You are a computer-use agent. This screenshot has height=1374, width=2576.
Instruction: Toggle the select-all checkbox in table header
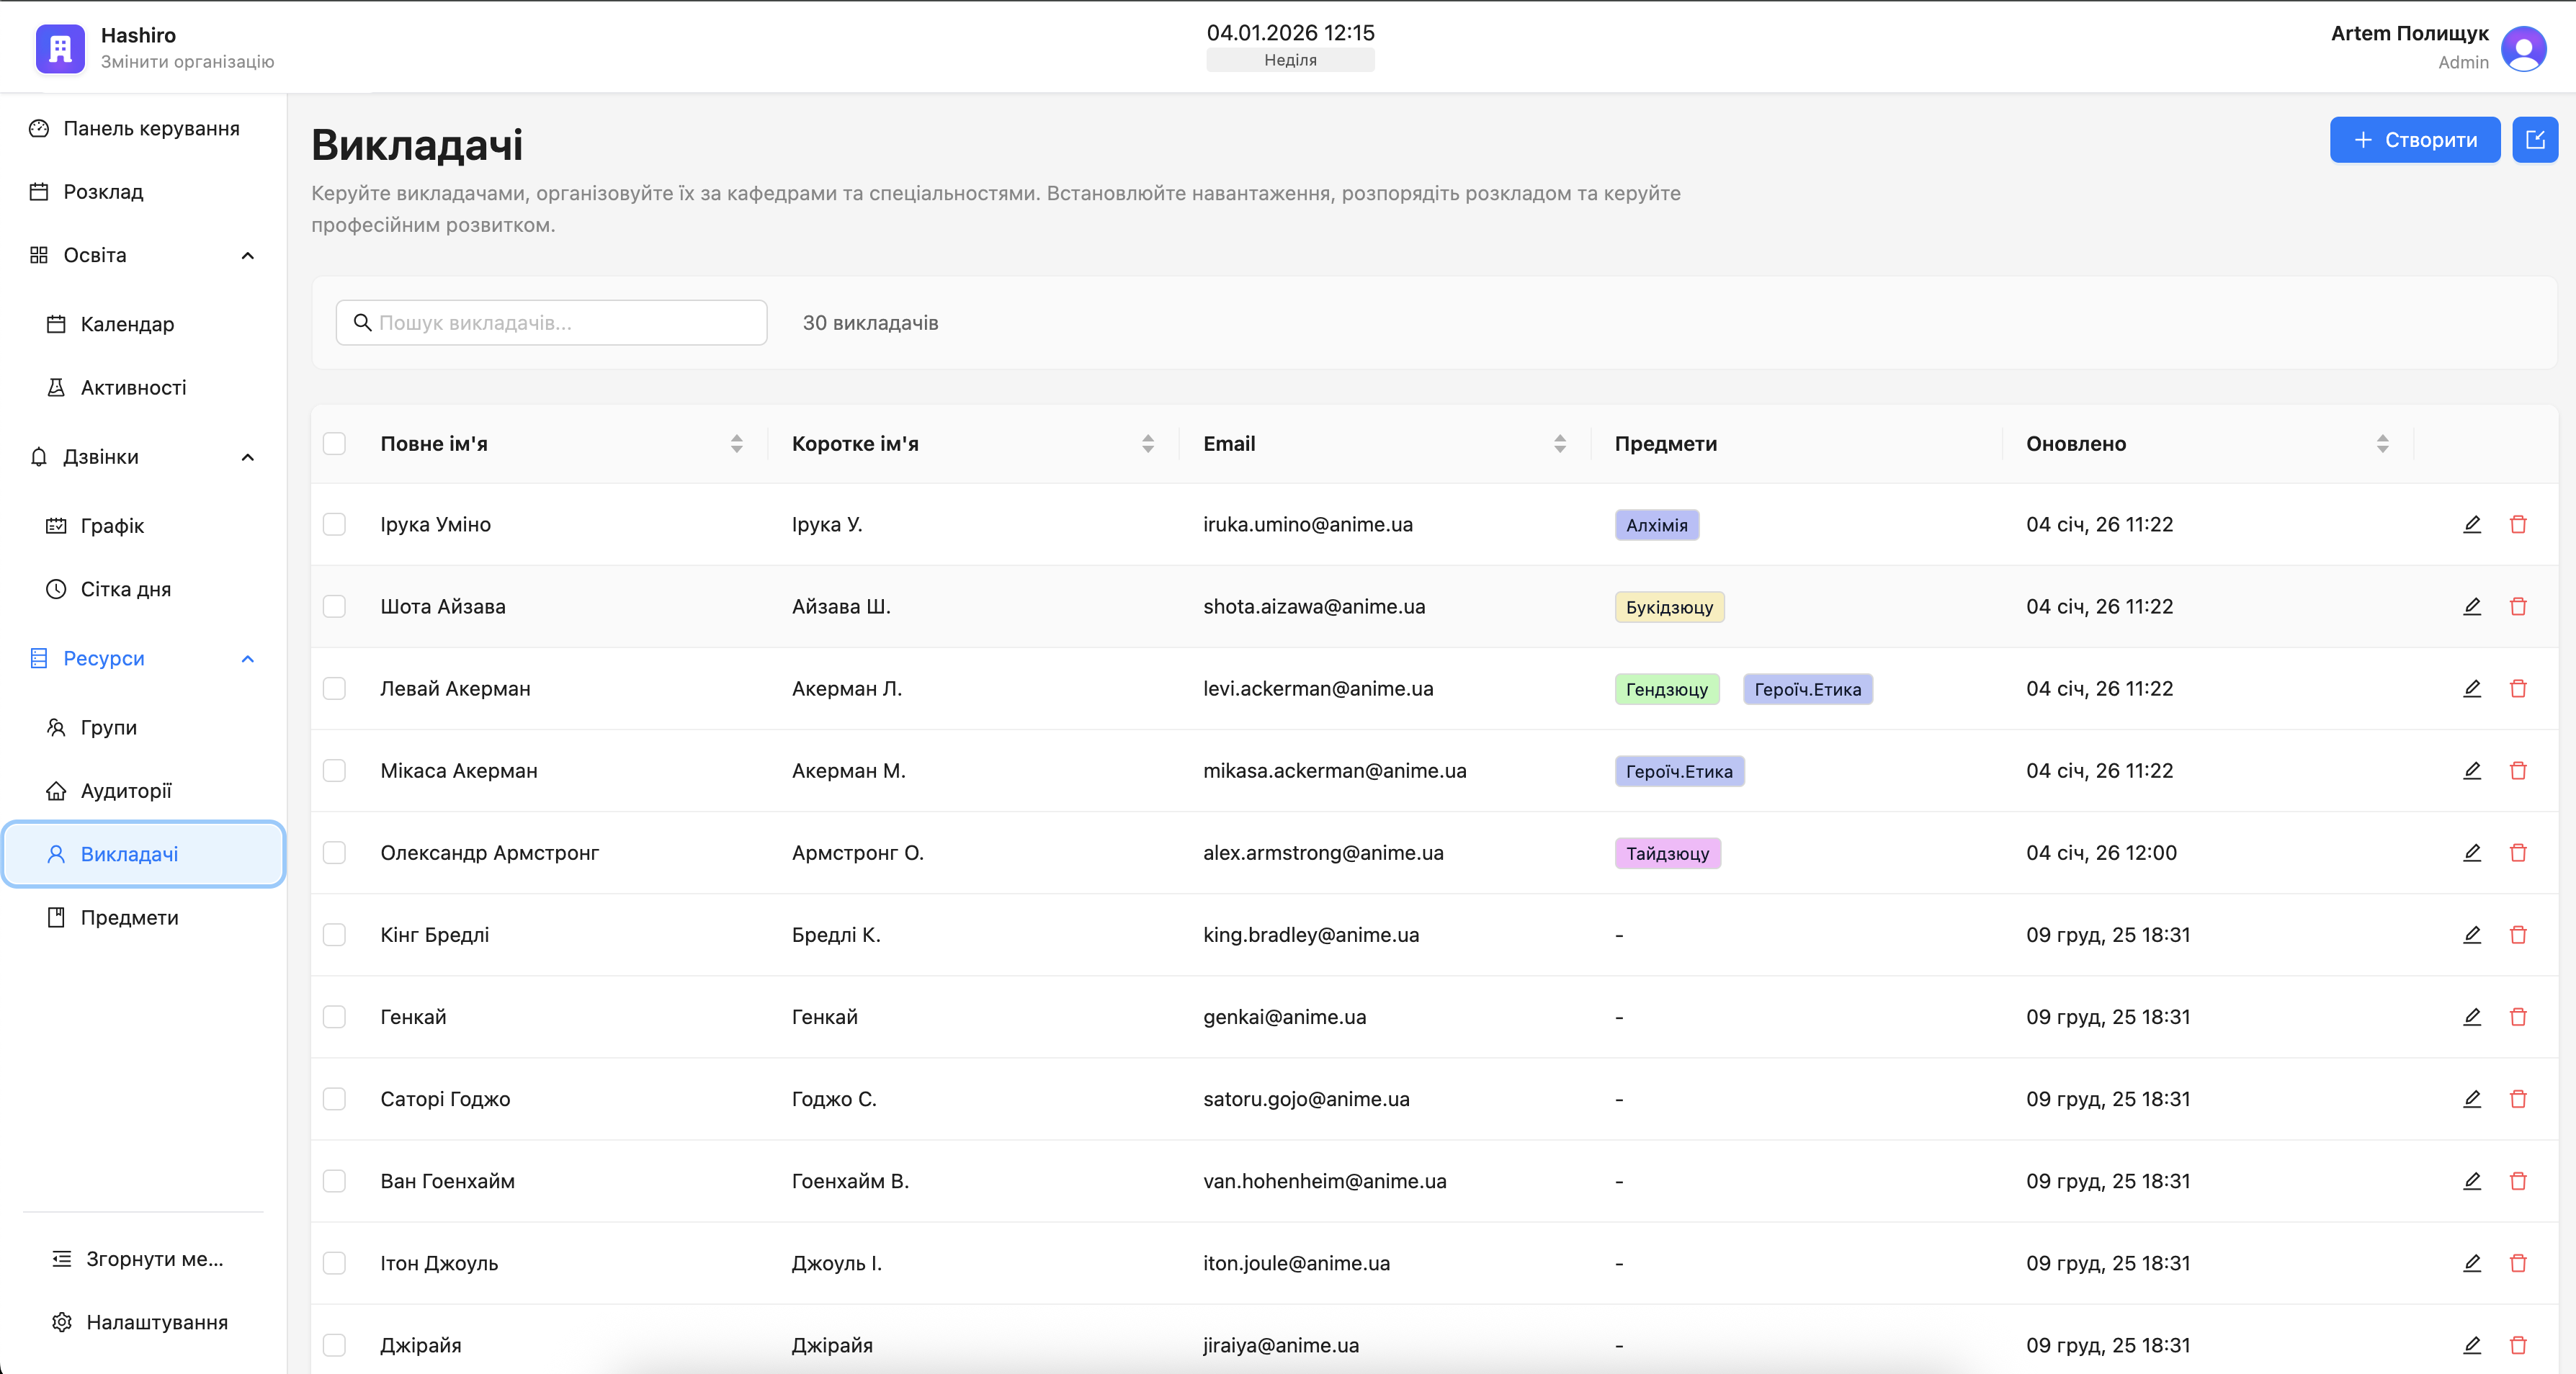click(x=334, y=443)
